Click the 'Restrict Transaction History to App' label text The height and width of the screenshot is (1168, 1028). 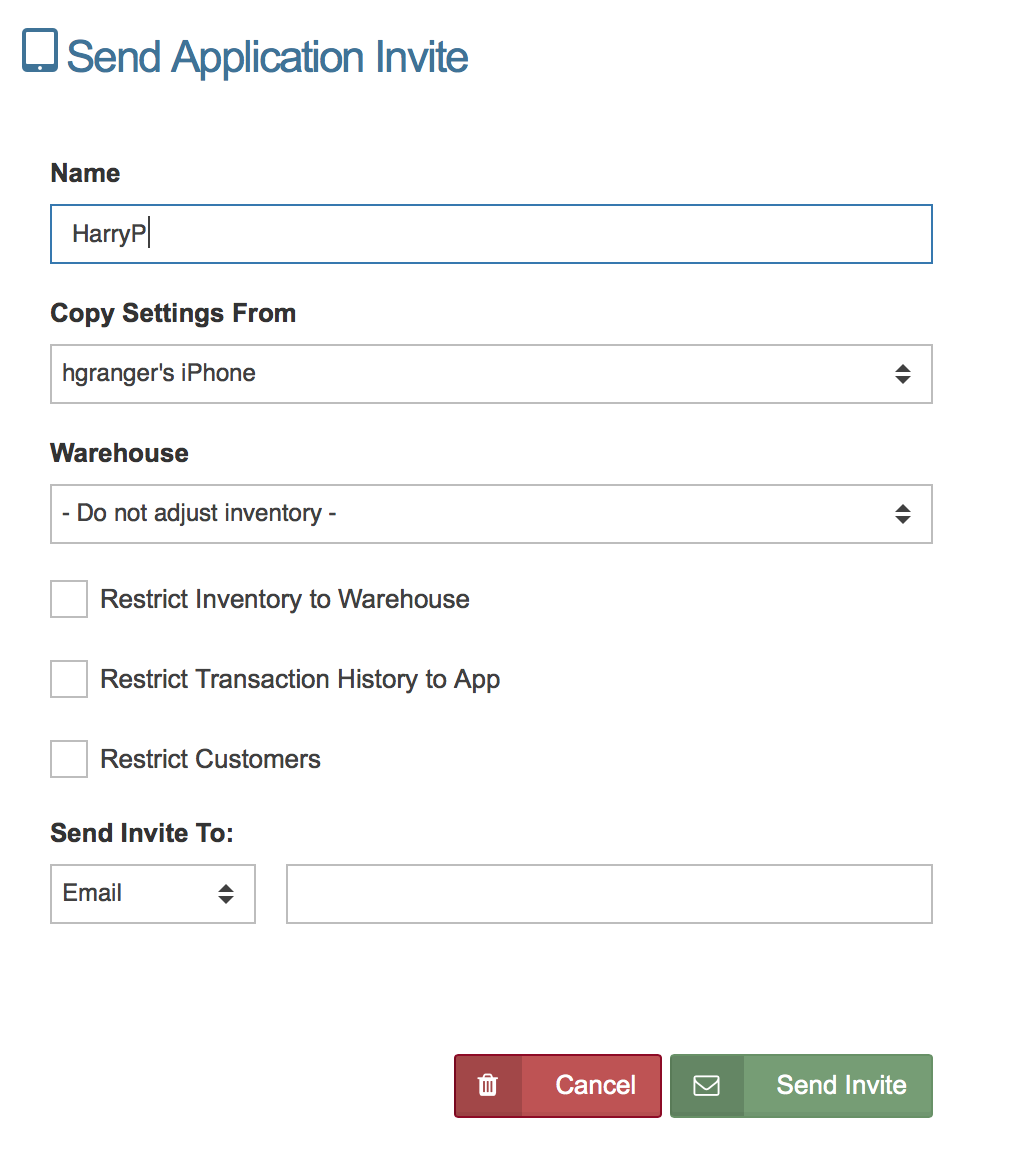(300, 679)
